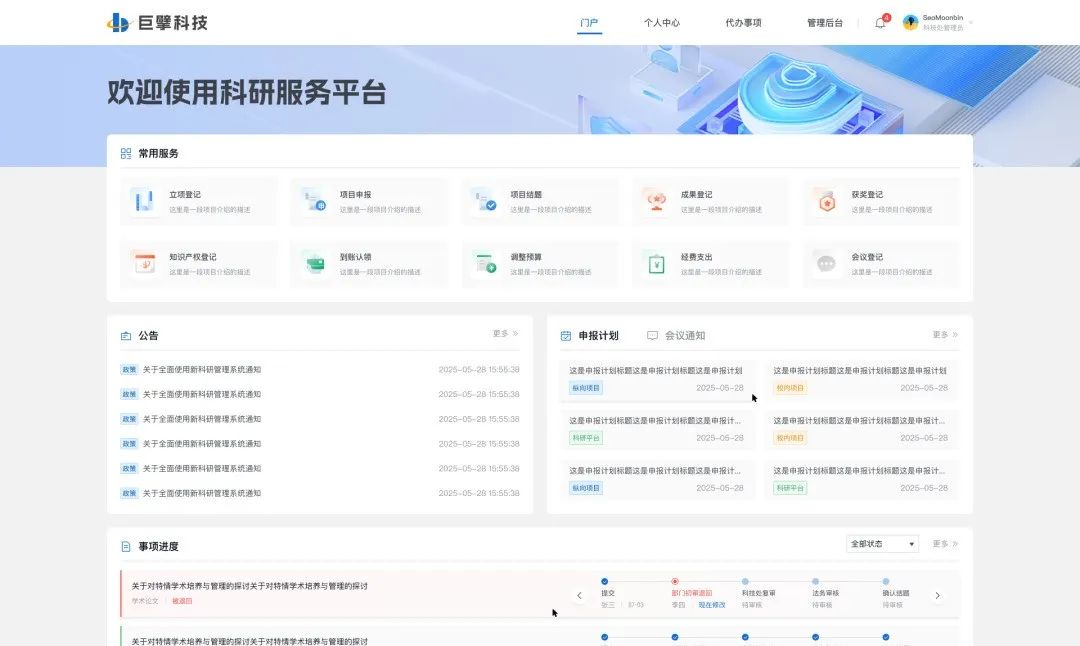Select the 成果登记 trophy icon
The width and height of the screenshot is (1080, 646).
click(656, 202)
